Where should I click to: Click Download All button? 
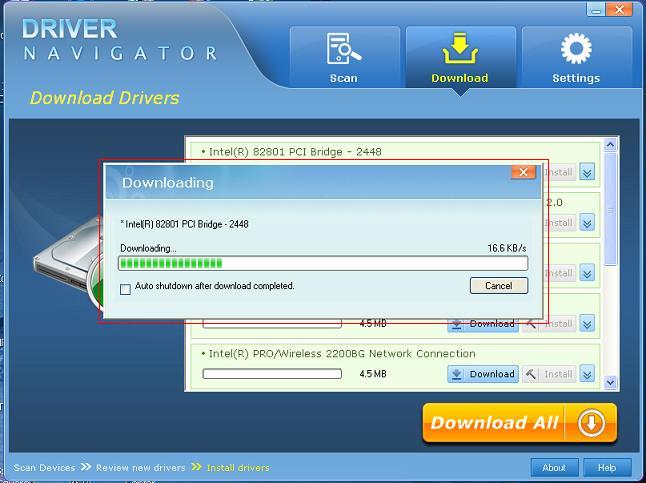point(520,423)
